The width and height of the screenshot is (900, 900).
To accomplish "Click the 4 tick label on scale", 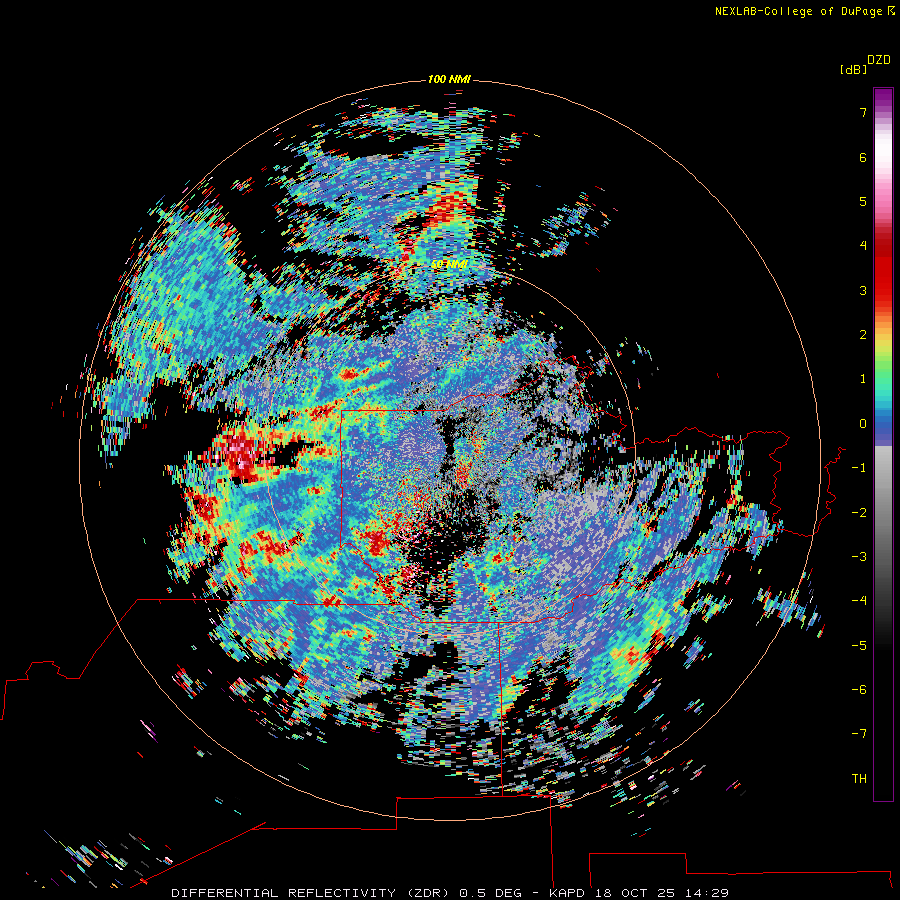I will point(863,246).
